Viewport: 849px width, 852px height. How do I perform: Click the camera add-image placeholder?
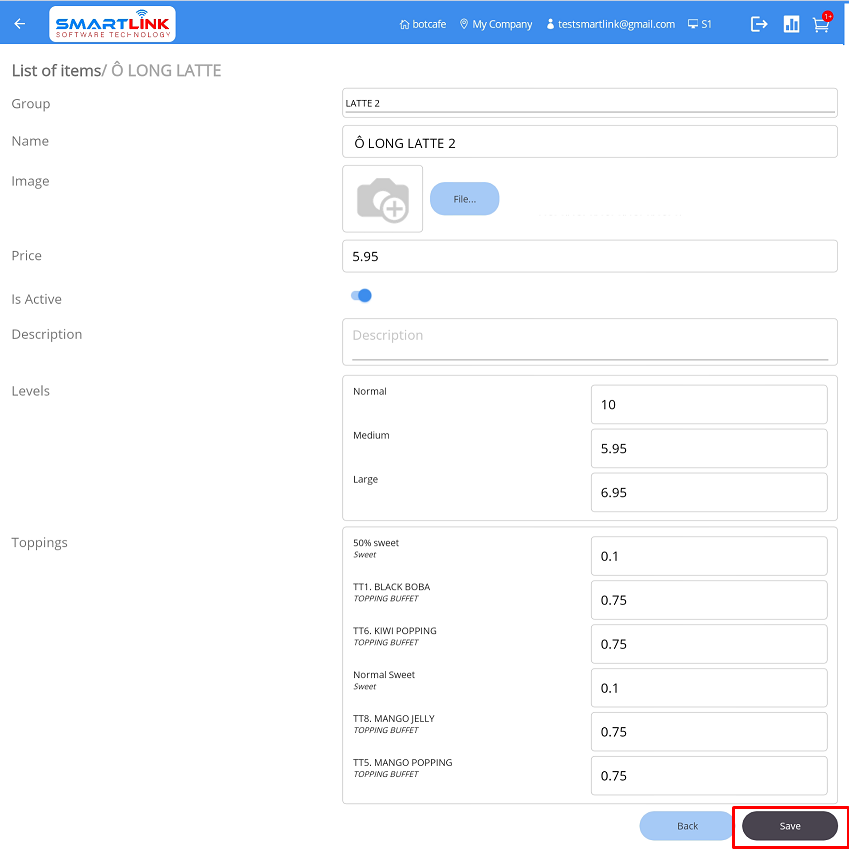pyautogui.click(x=383, y=199)
